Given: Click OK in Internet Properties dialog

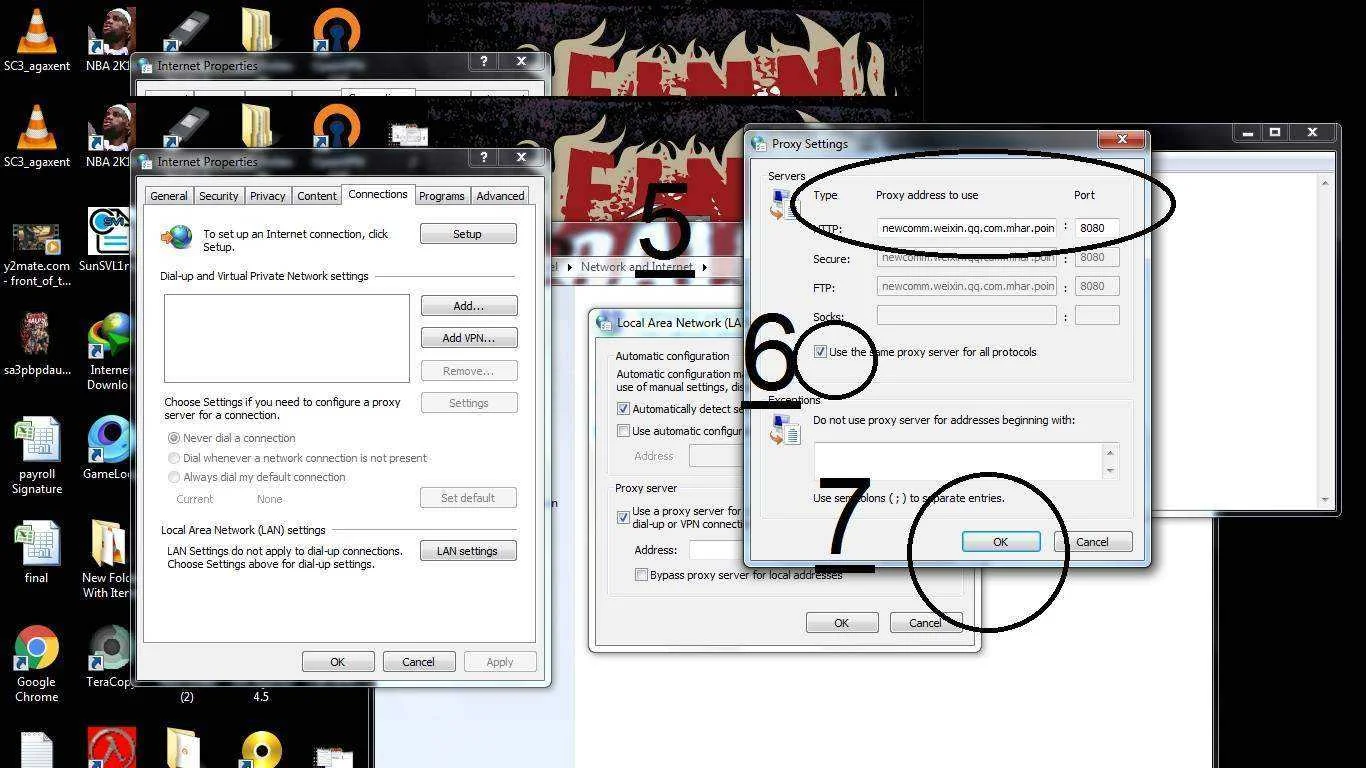Looking at the screenshot, I should tap(338, 662).
